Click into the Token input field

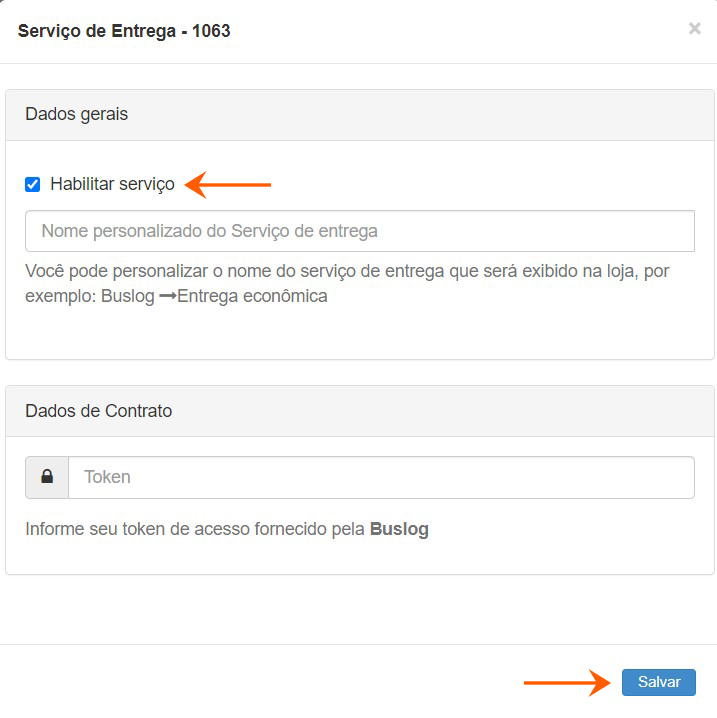click(380, 477)
